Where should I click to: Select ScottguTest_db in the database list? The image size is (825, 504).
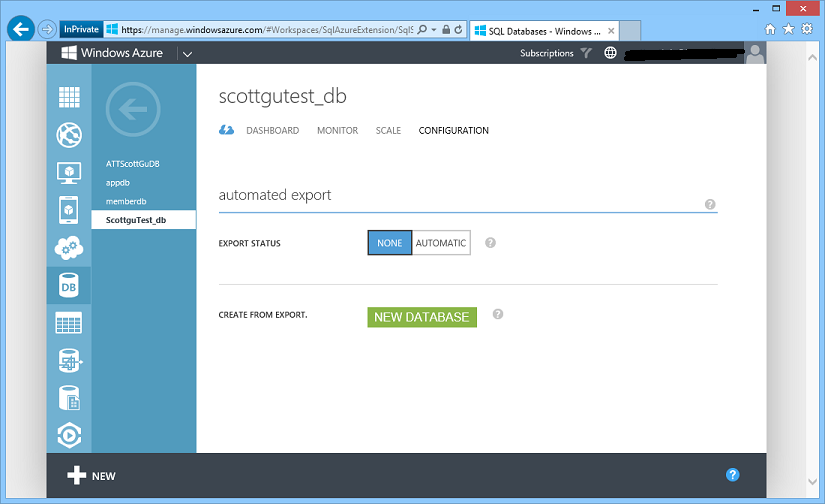144,220
